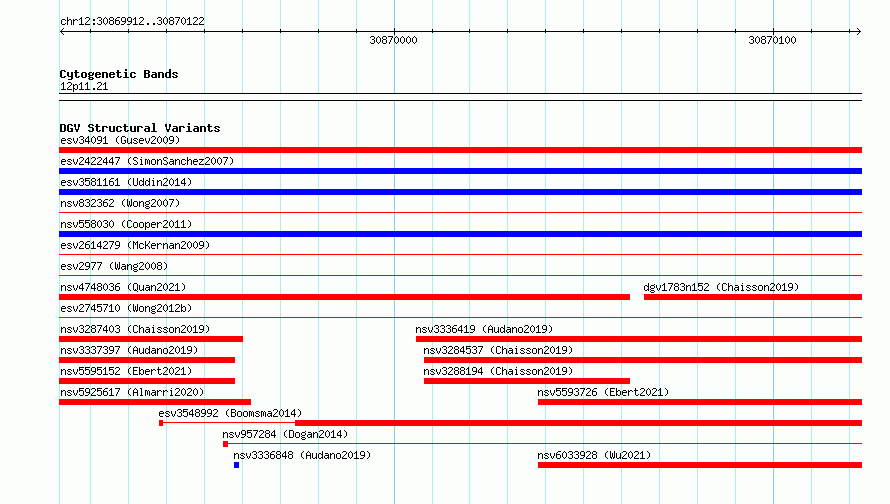The width and height of the screenshot is (890, 504).
Task: Open nsv3288194 (Chaisson2019) label
Action: (498, 371)
